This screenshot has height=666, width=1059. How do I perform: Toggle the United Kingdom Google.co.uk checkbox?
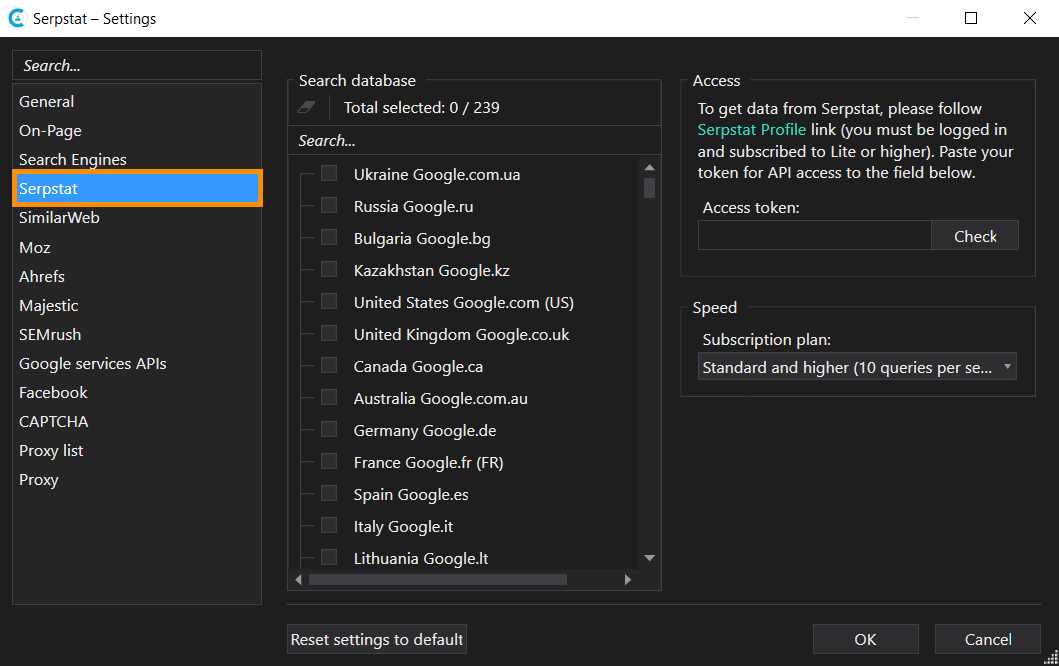point(329,334)
